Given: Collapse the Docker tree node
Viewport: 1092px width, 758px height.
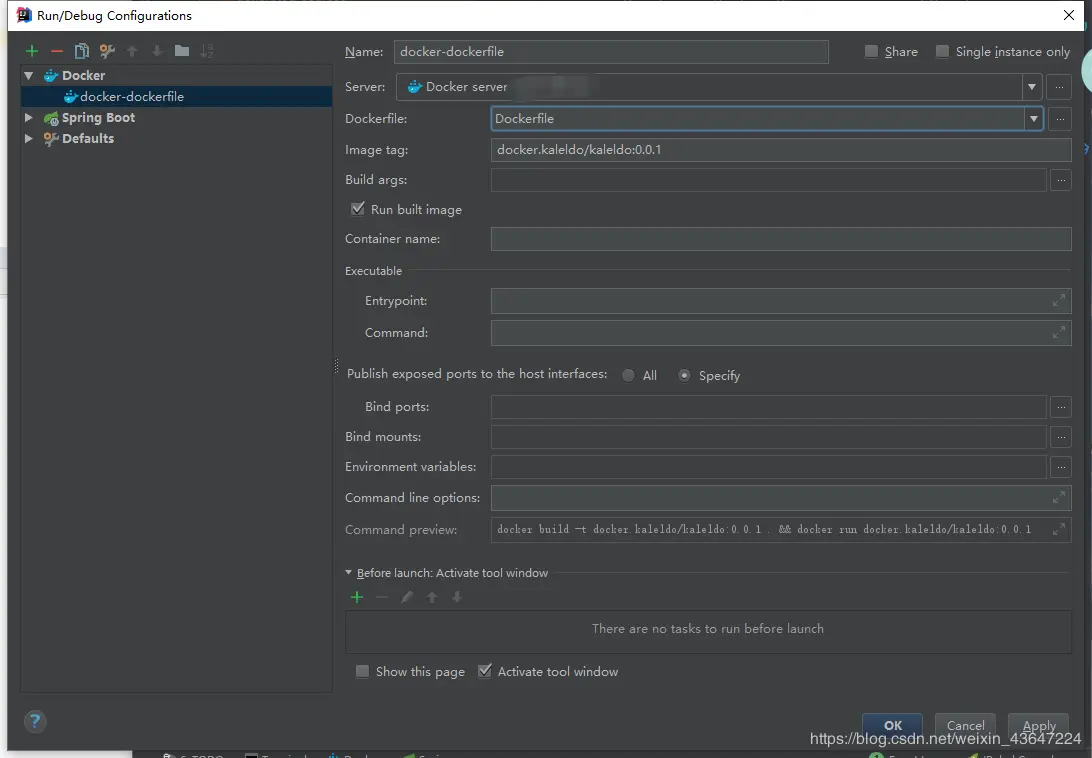Looking at the screenshot, I should tap(29, 75).
